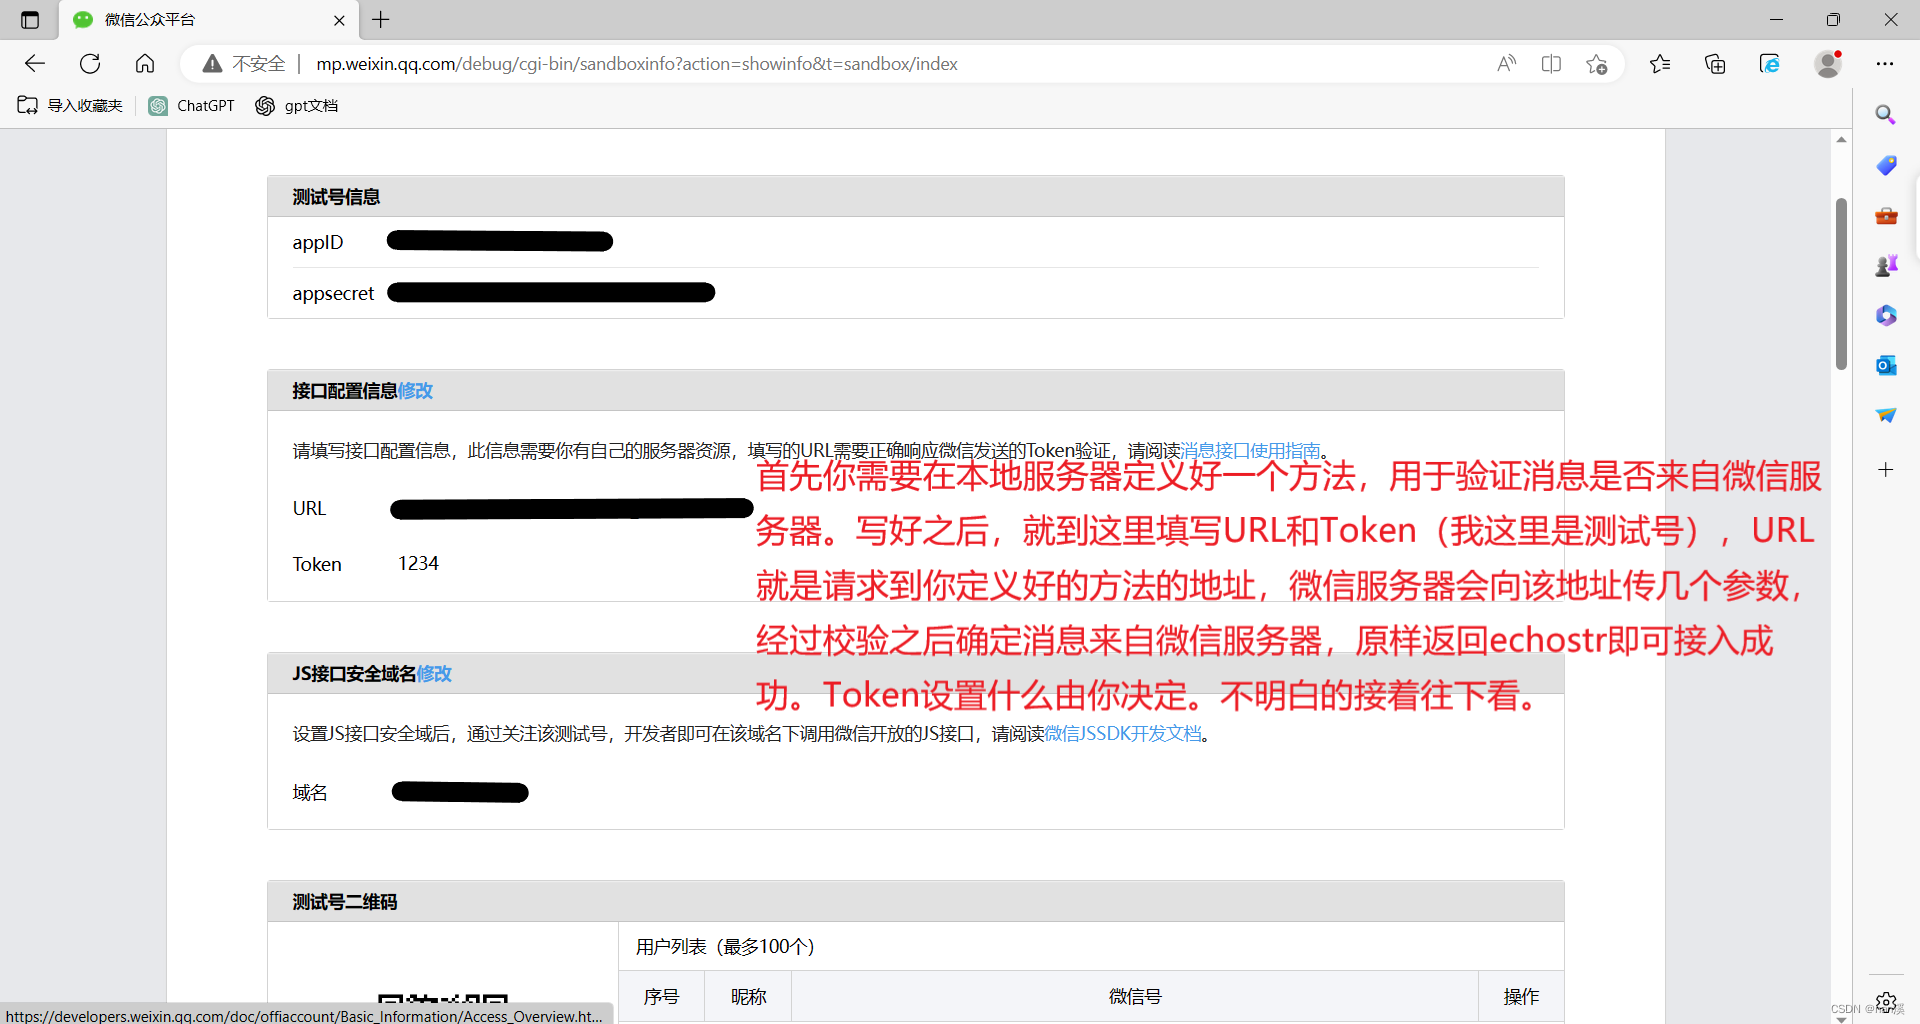Open the favorites list
Image resolution: width=1920 pixels, height=1024 pixels.
(x=1660, y=64)
